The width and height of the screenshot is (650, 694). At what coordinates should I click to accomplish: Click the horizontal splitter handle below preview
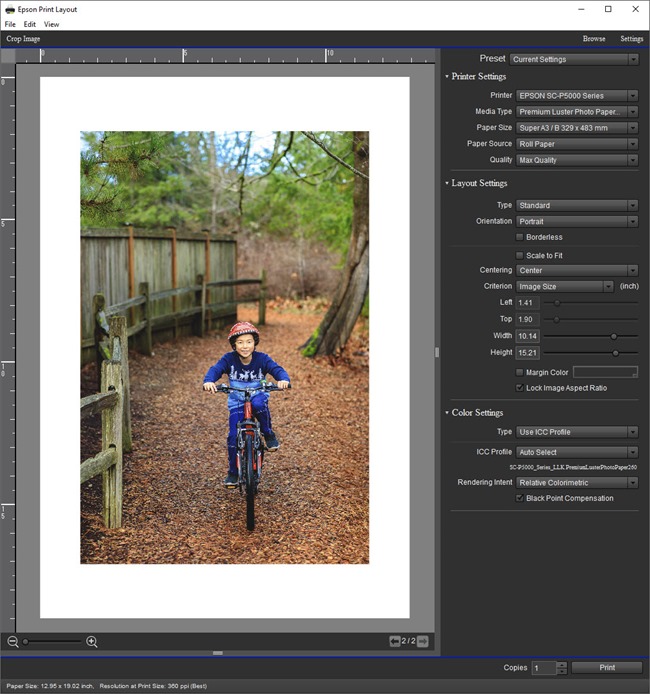click(x=218, y=653)
